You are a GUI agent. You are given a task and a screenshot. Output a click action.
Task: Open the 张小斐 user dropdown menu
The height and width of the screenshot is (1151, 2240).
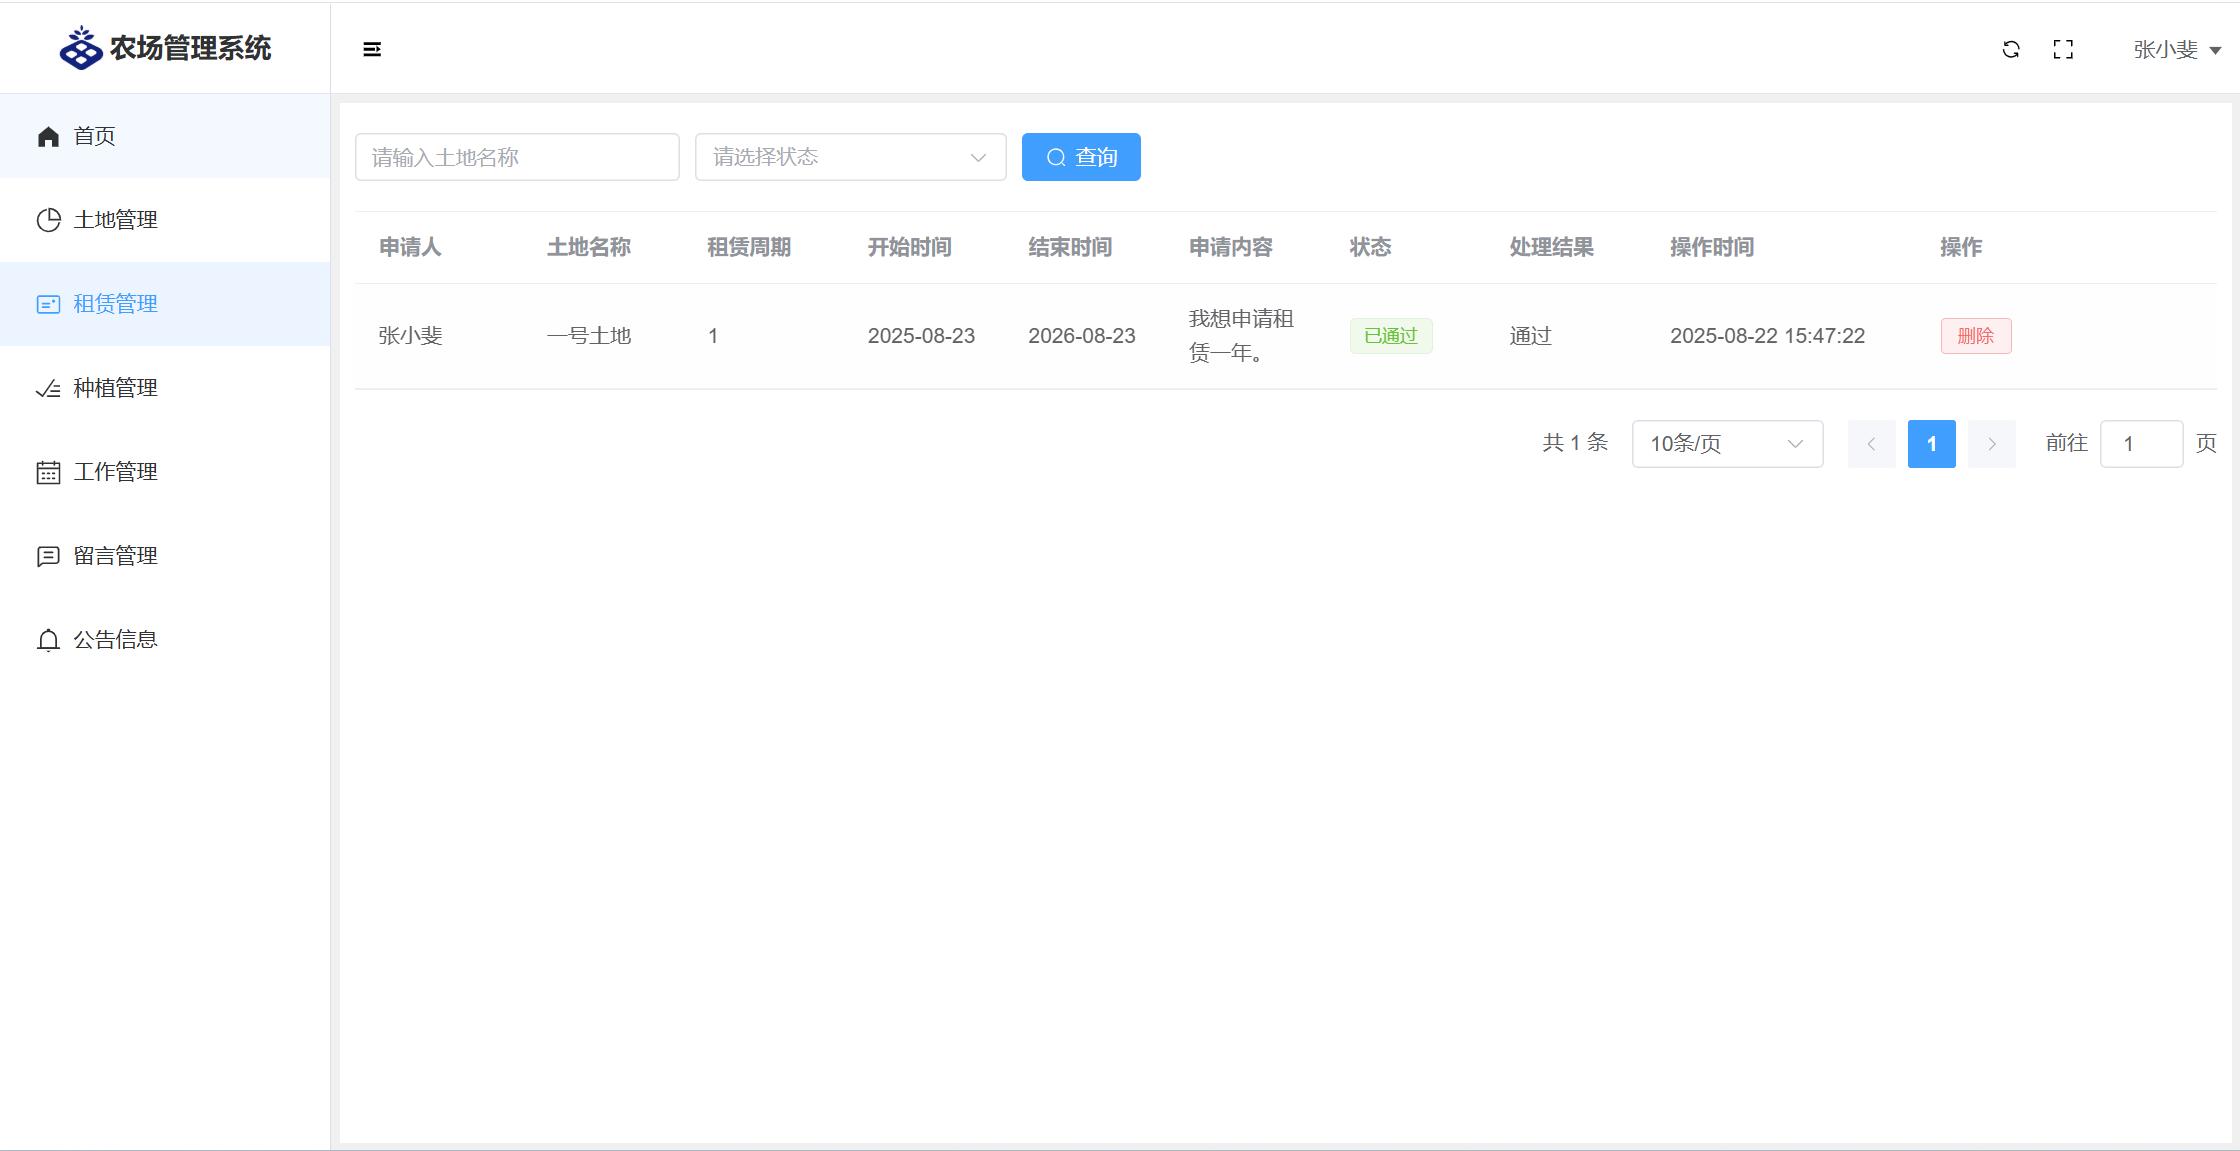tap(2176, 49)
